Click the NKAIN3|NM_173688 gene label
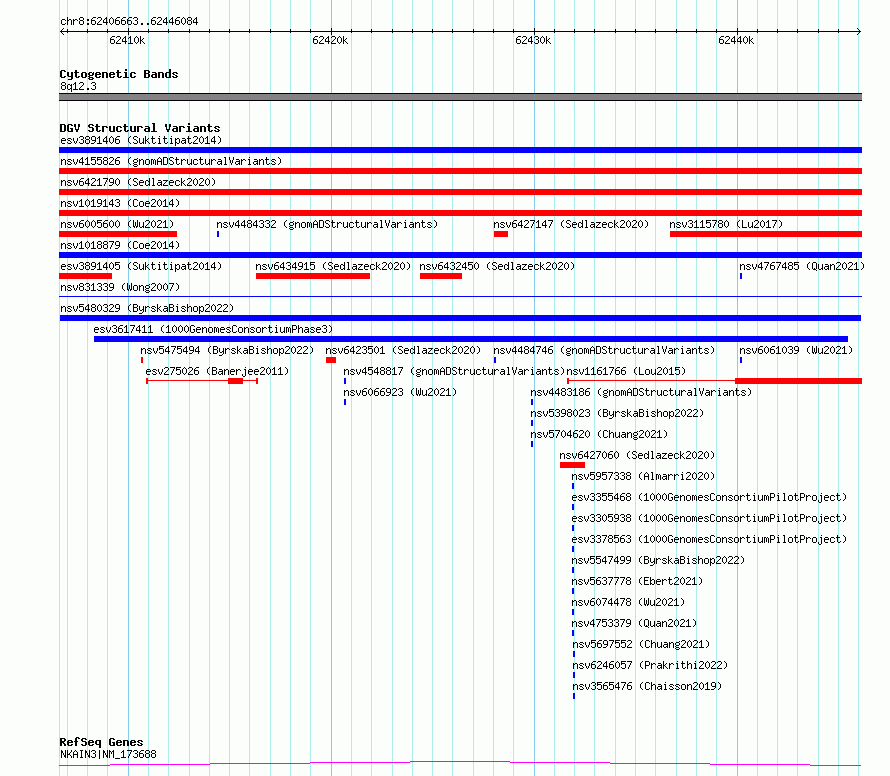Image resolution: width=890 pixels, height=776 pixels. [108, 754]
